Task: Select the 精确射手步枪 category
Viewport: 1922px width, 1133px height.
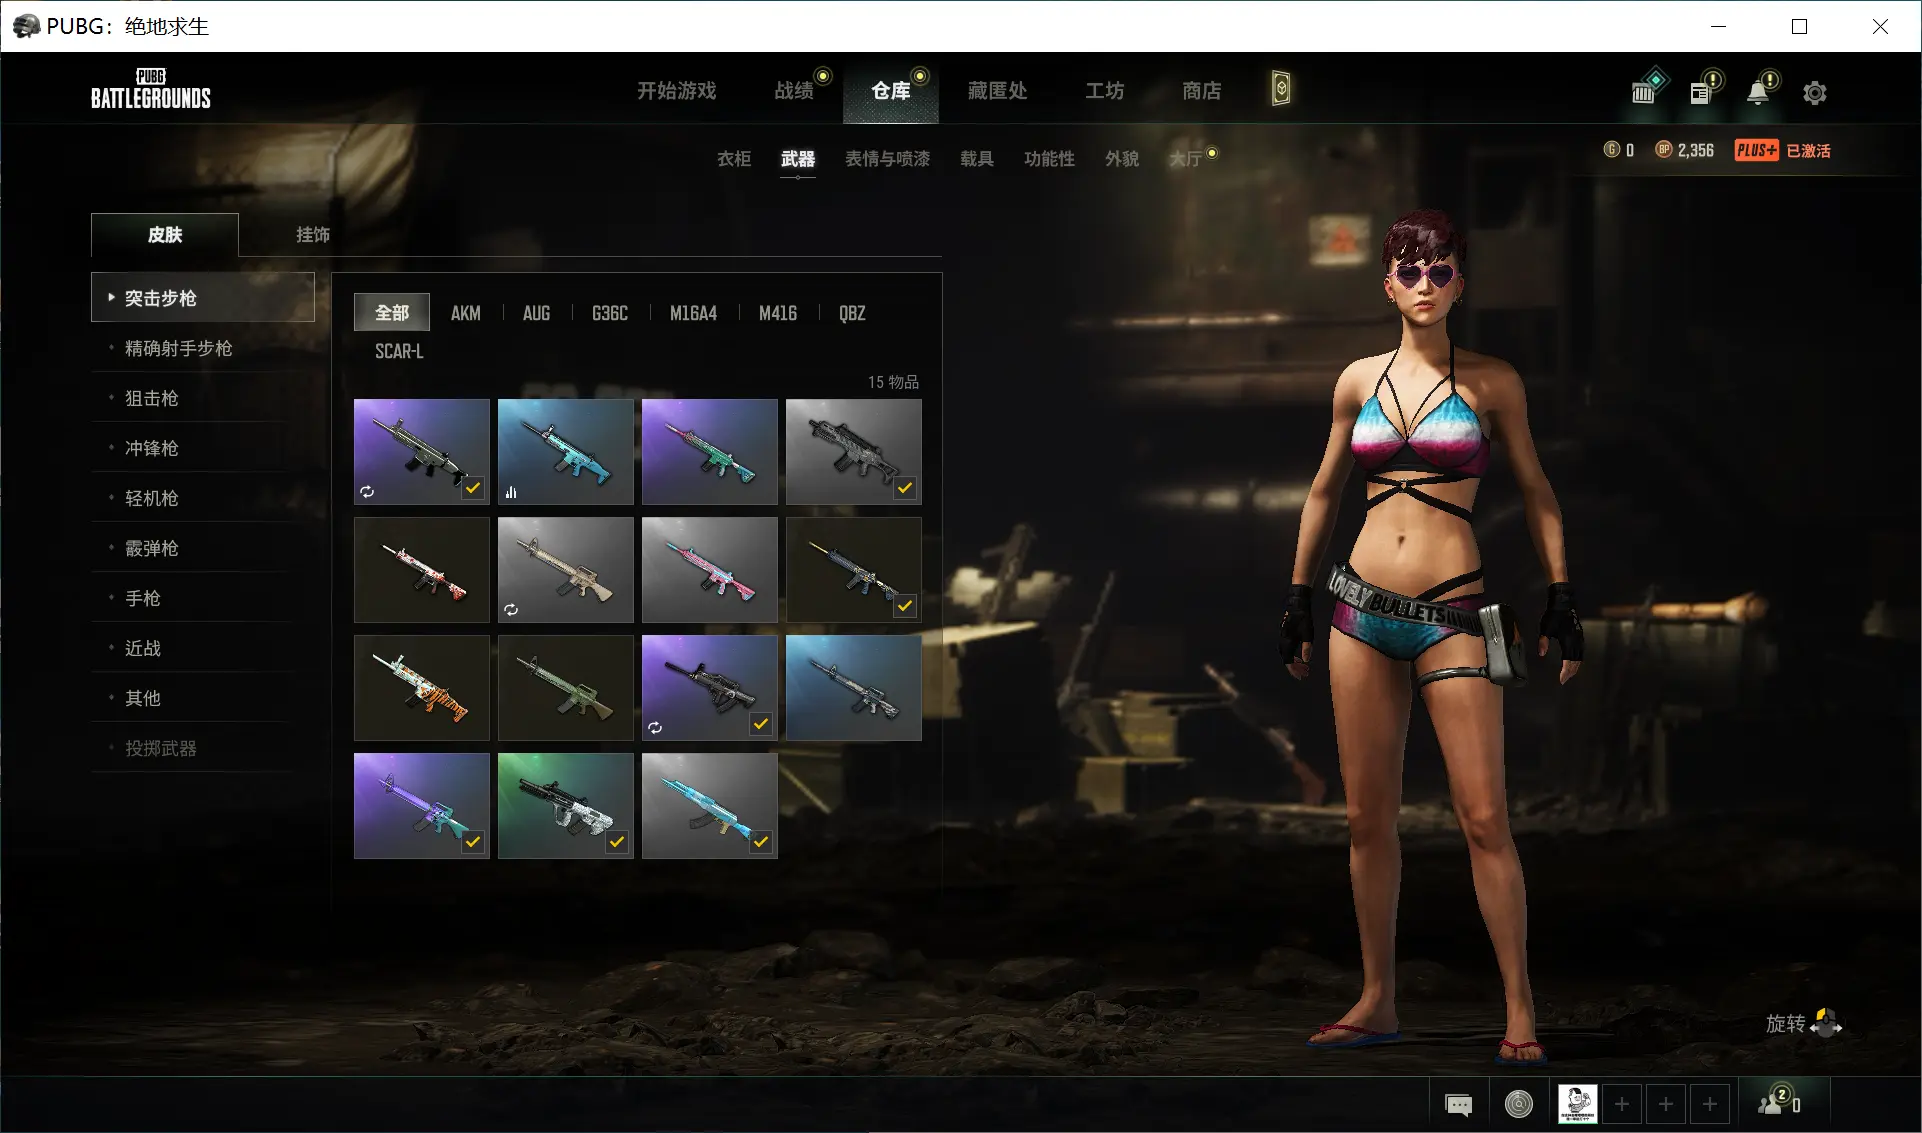Action: pyautogui.click(x=203, y=348)
